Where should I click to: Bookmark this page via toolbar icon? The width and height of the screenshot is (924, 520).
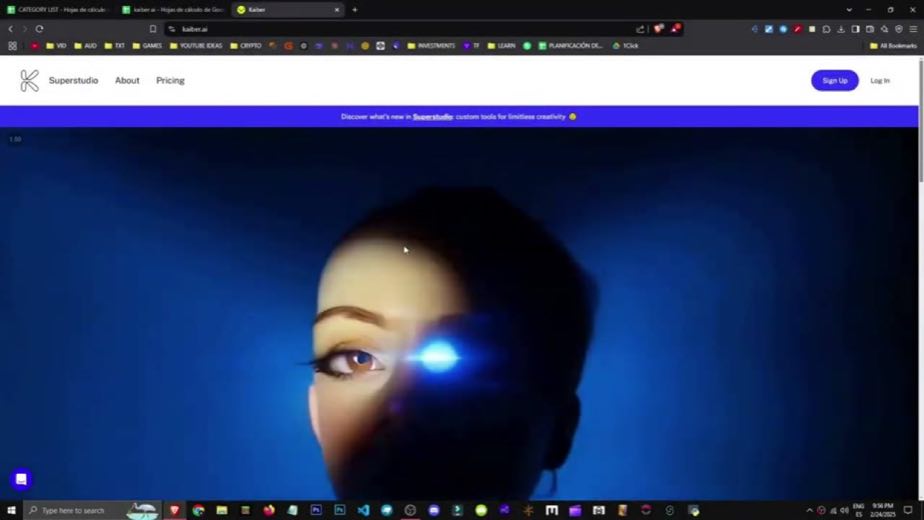point(153,29)
